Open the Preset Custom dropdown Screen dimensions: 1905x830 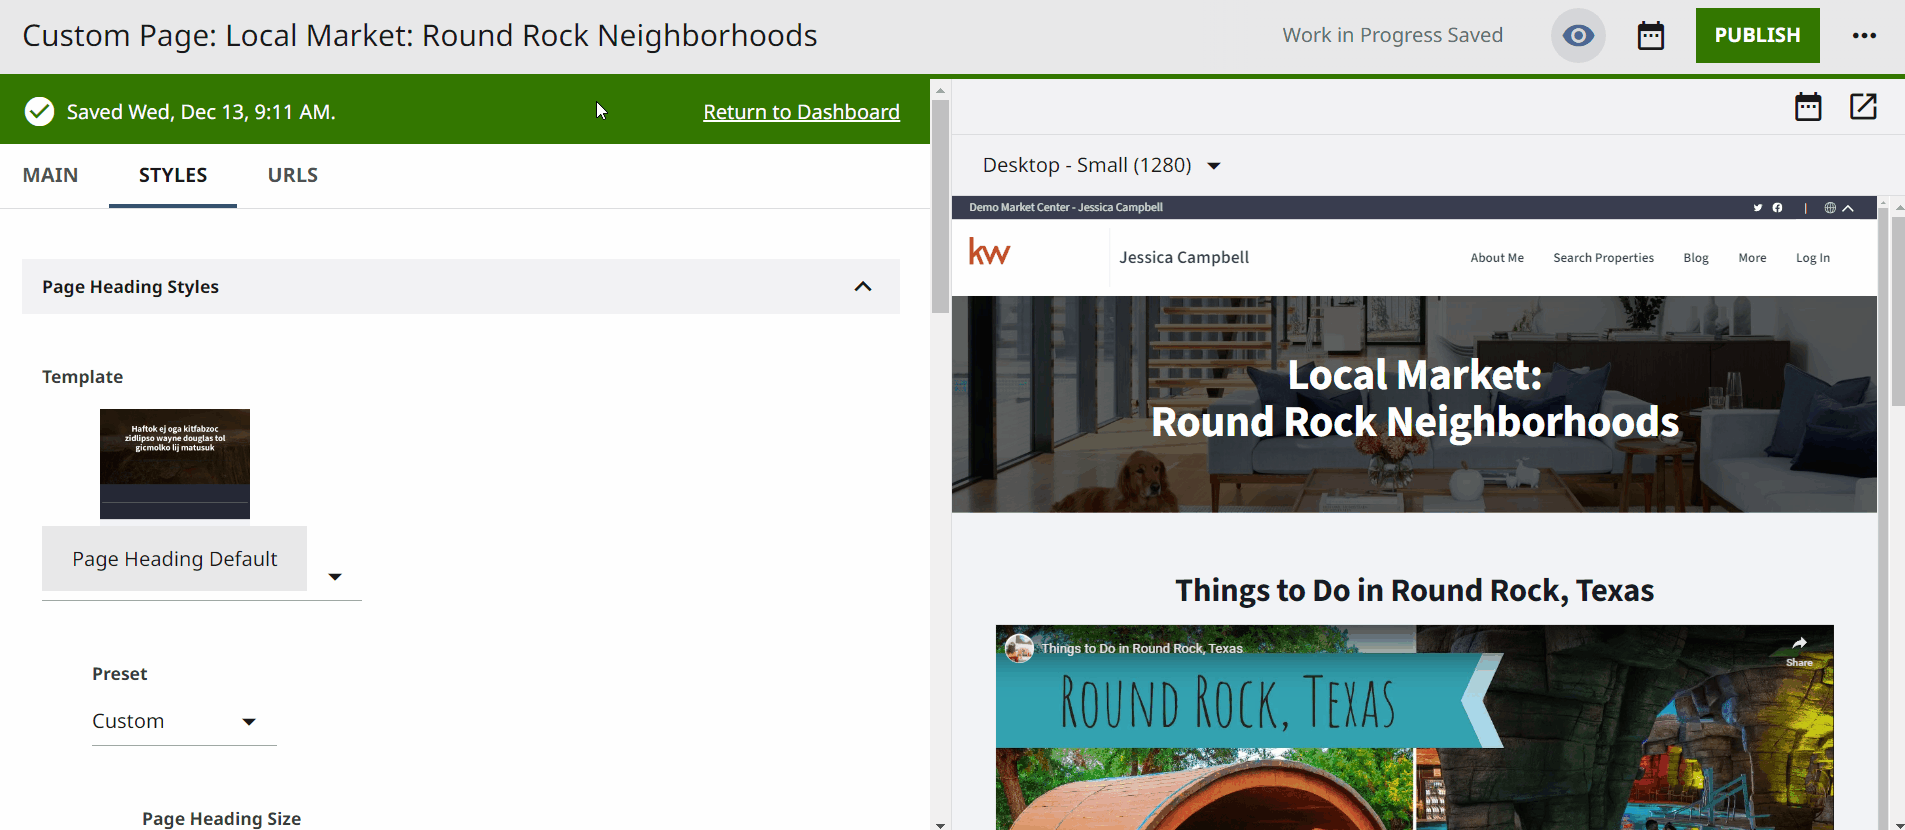[x=249, y=721]
